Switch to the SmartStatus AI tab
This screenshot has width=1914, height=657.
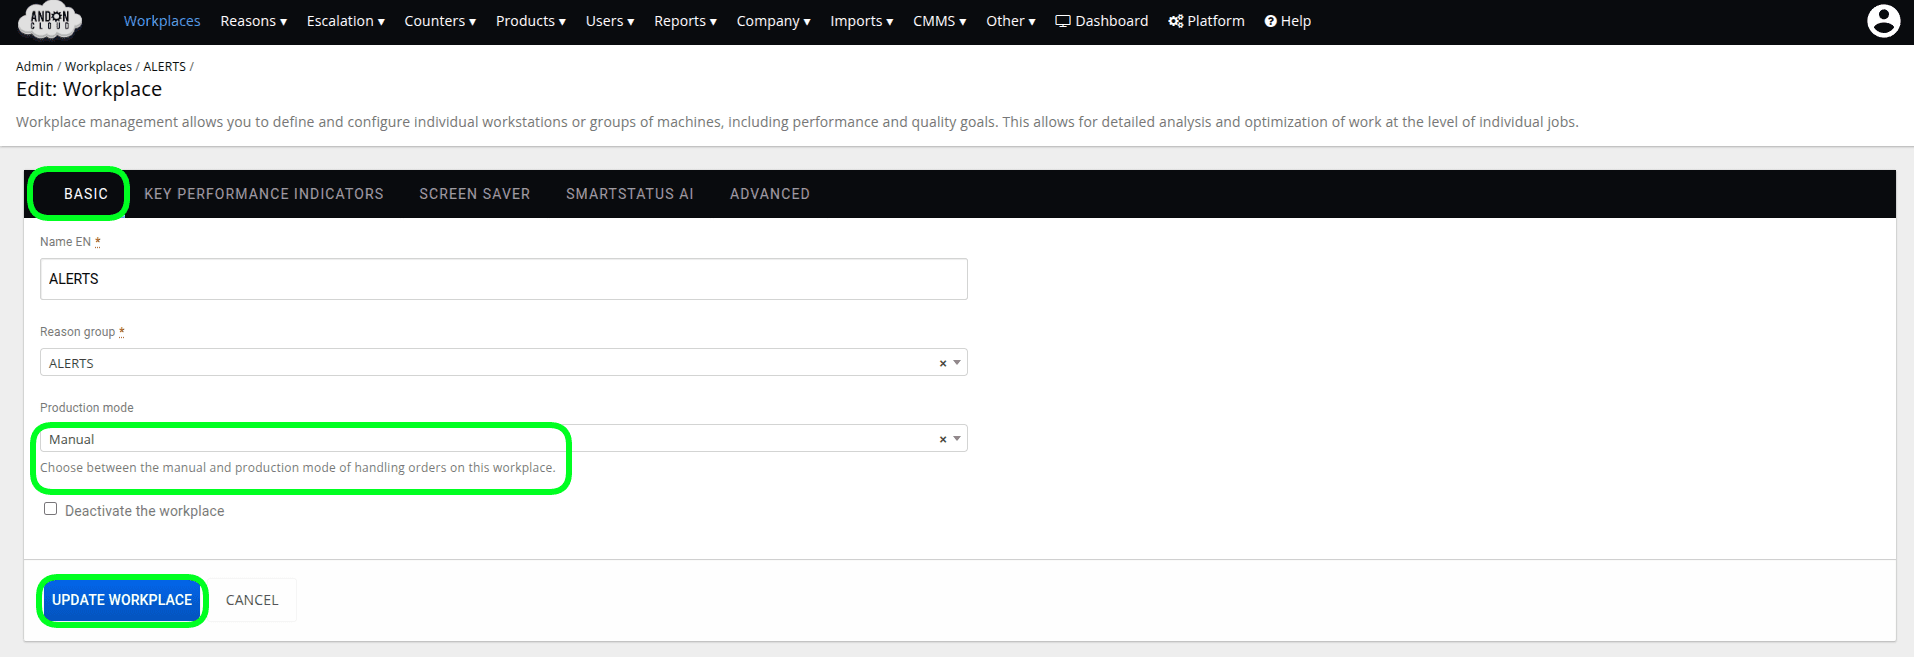[x=629, y=194]
